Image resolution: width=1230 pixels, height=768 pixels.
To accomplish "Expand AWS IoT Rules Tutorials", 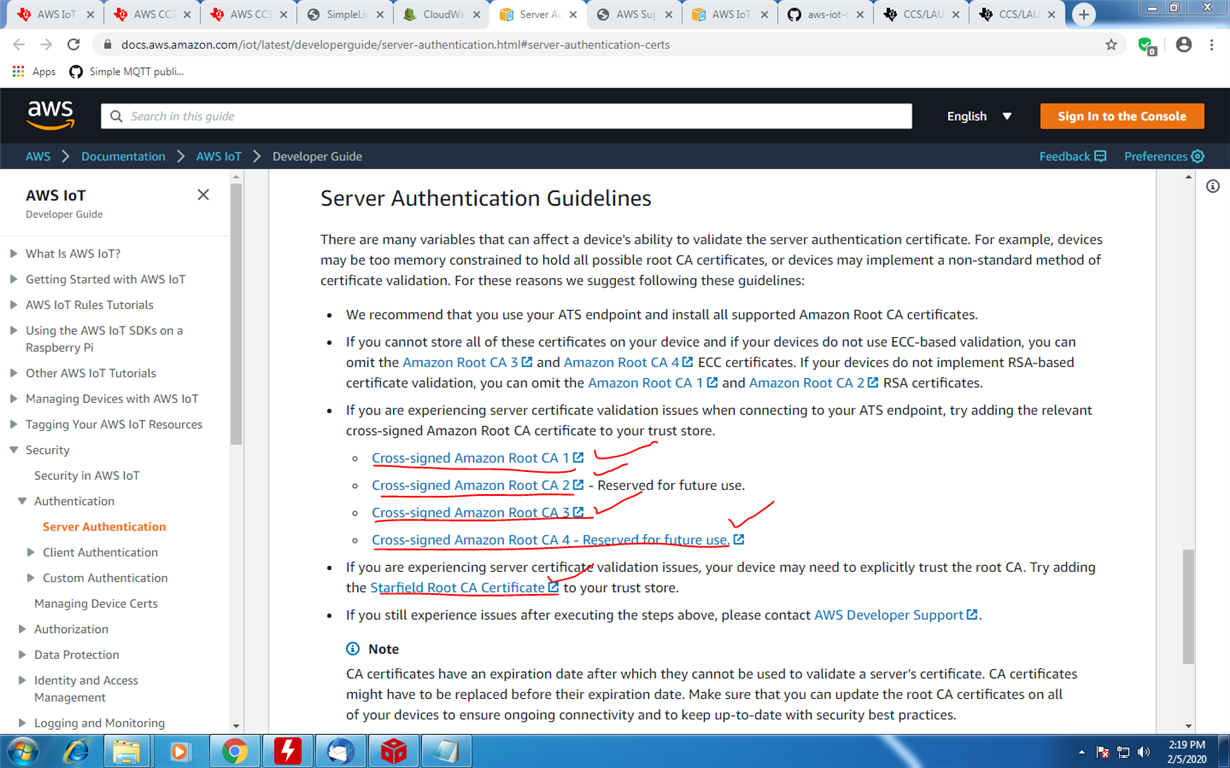I will (x=14, y=305).
